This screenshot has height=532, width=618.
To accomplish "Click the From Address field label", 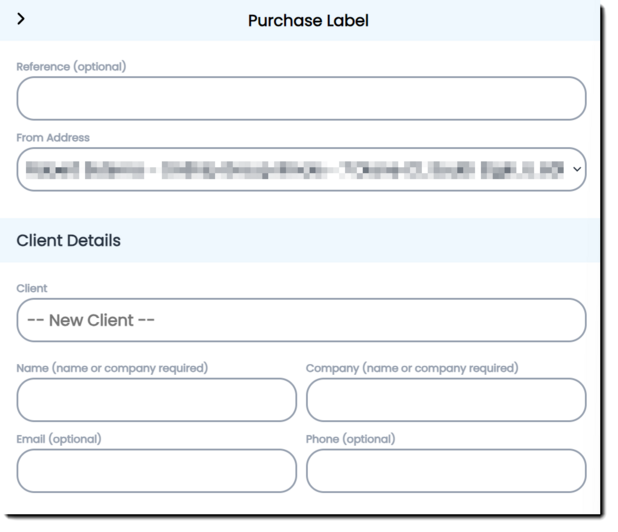I will pyautogui.click(x=53, y=138).
